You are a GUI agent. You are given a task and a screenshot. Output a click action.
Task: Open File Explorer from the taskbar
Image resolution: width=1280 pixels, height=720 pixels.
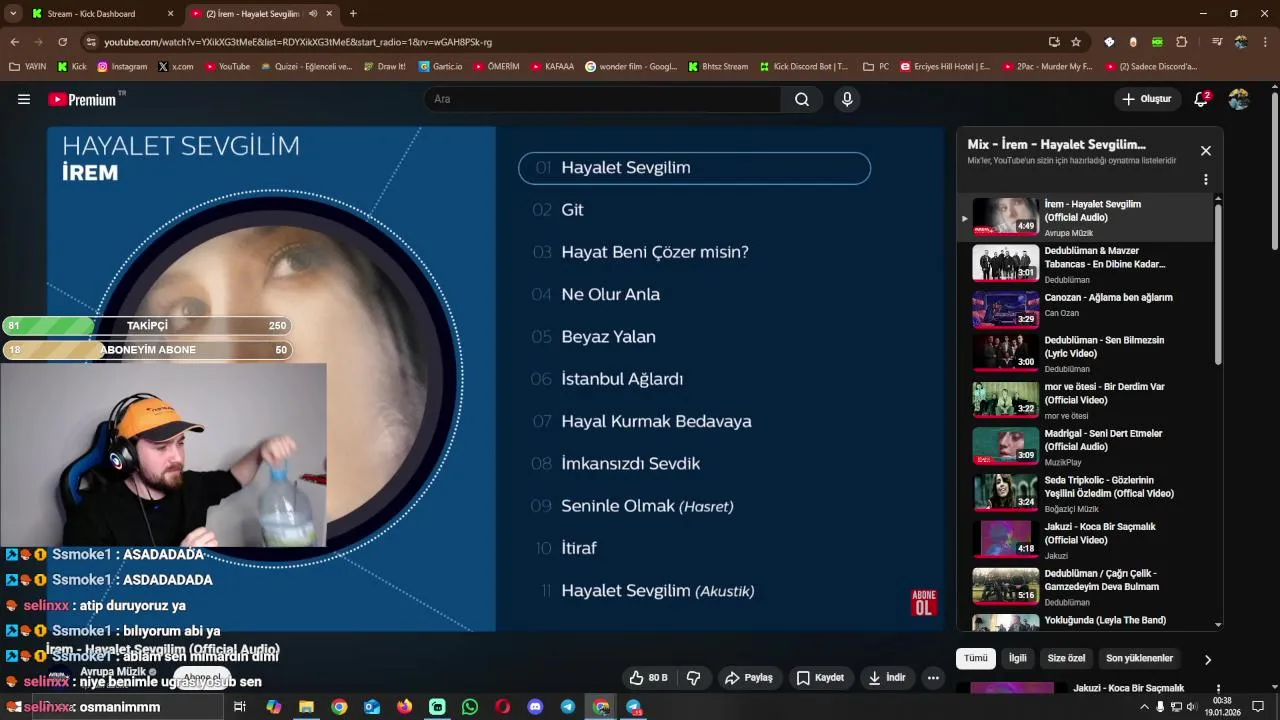(x=306, y=707)
